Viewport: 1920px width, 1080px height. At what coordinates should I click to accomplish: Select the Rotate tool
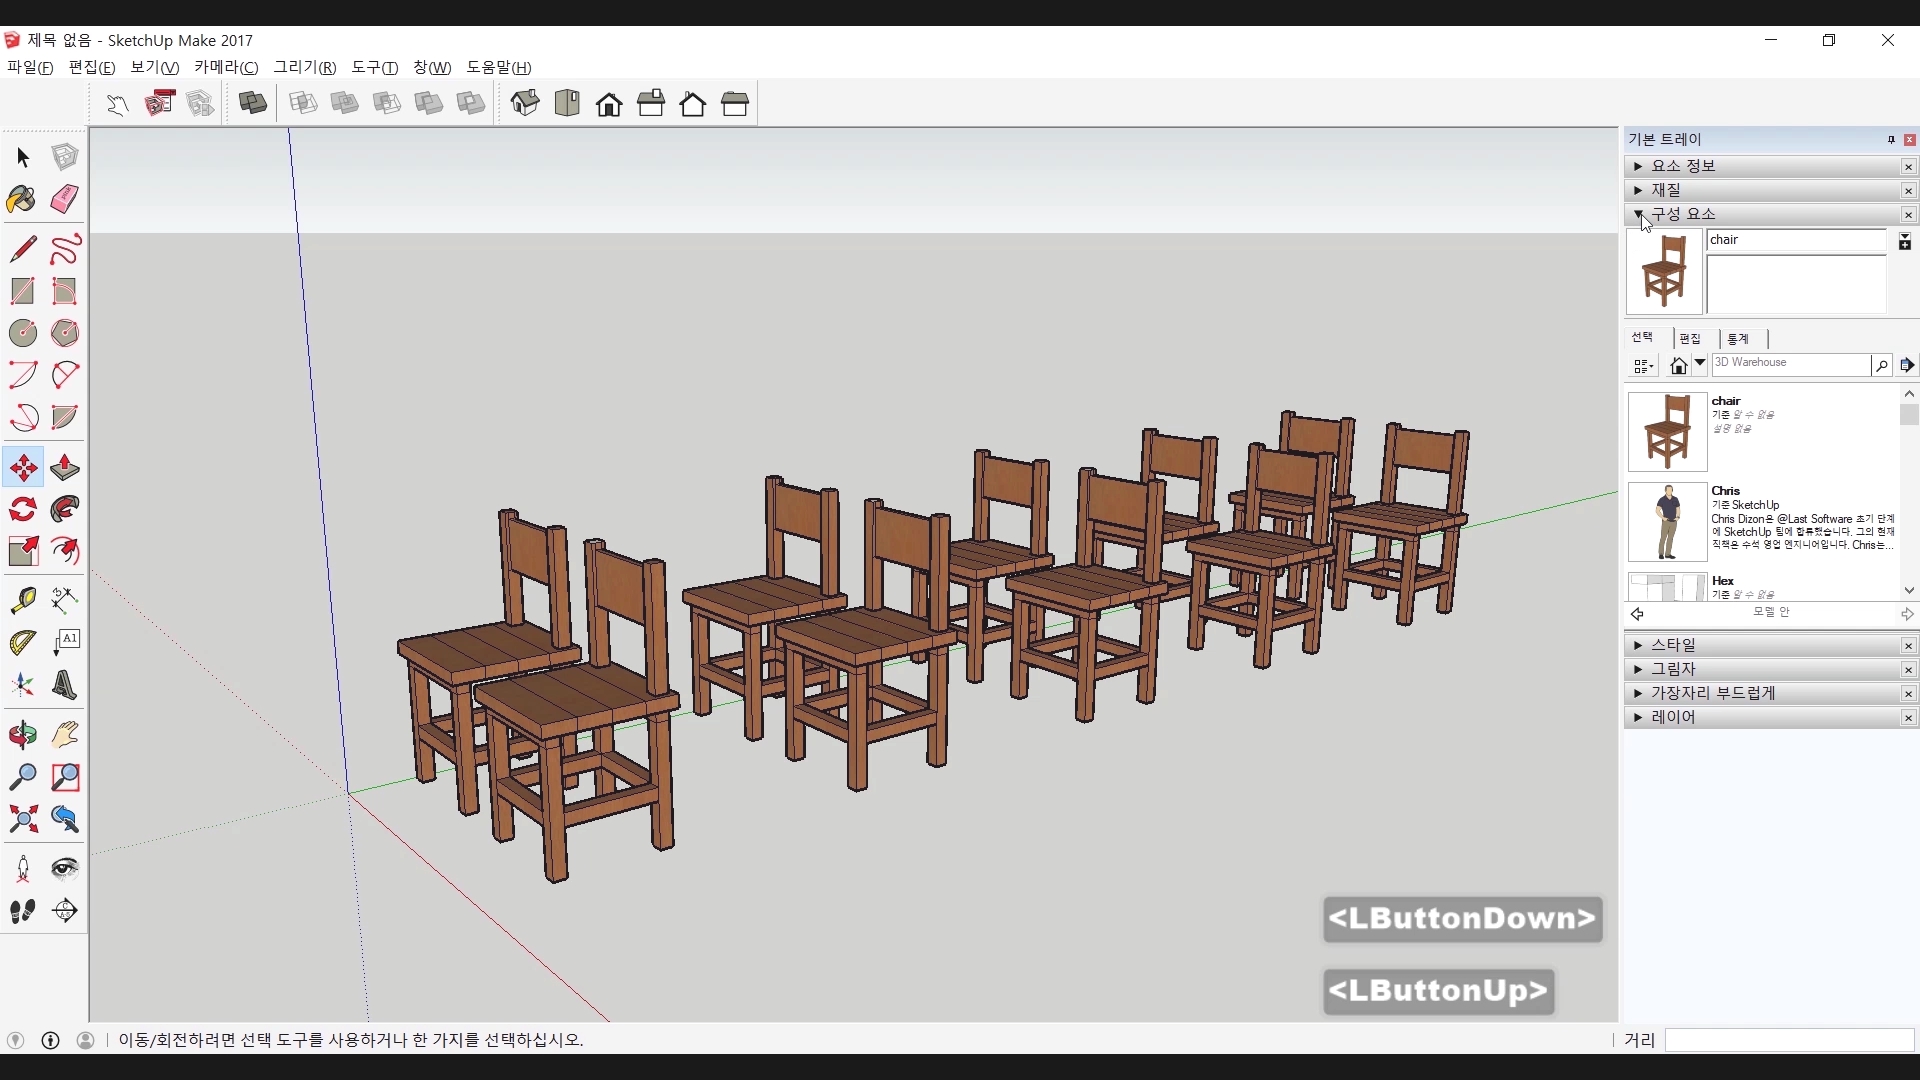point(22,510)
